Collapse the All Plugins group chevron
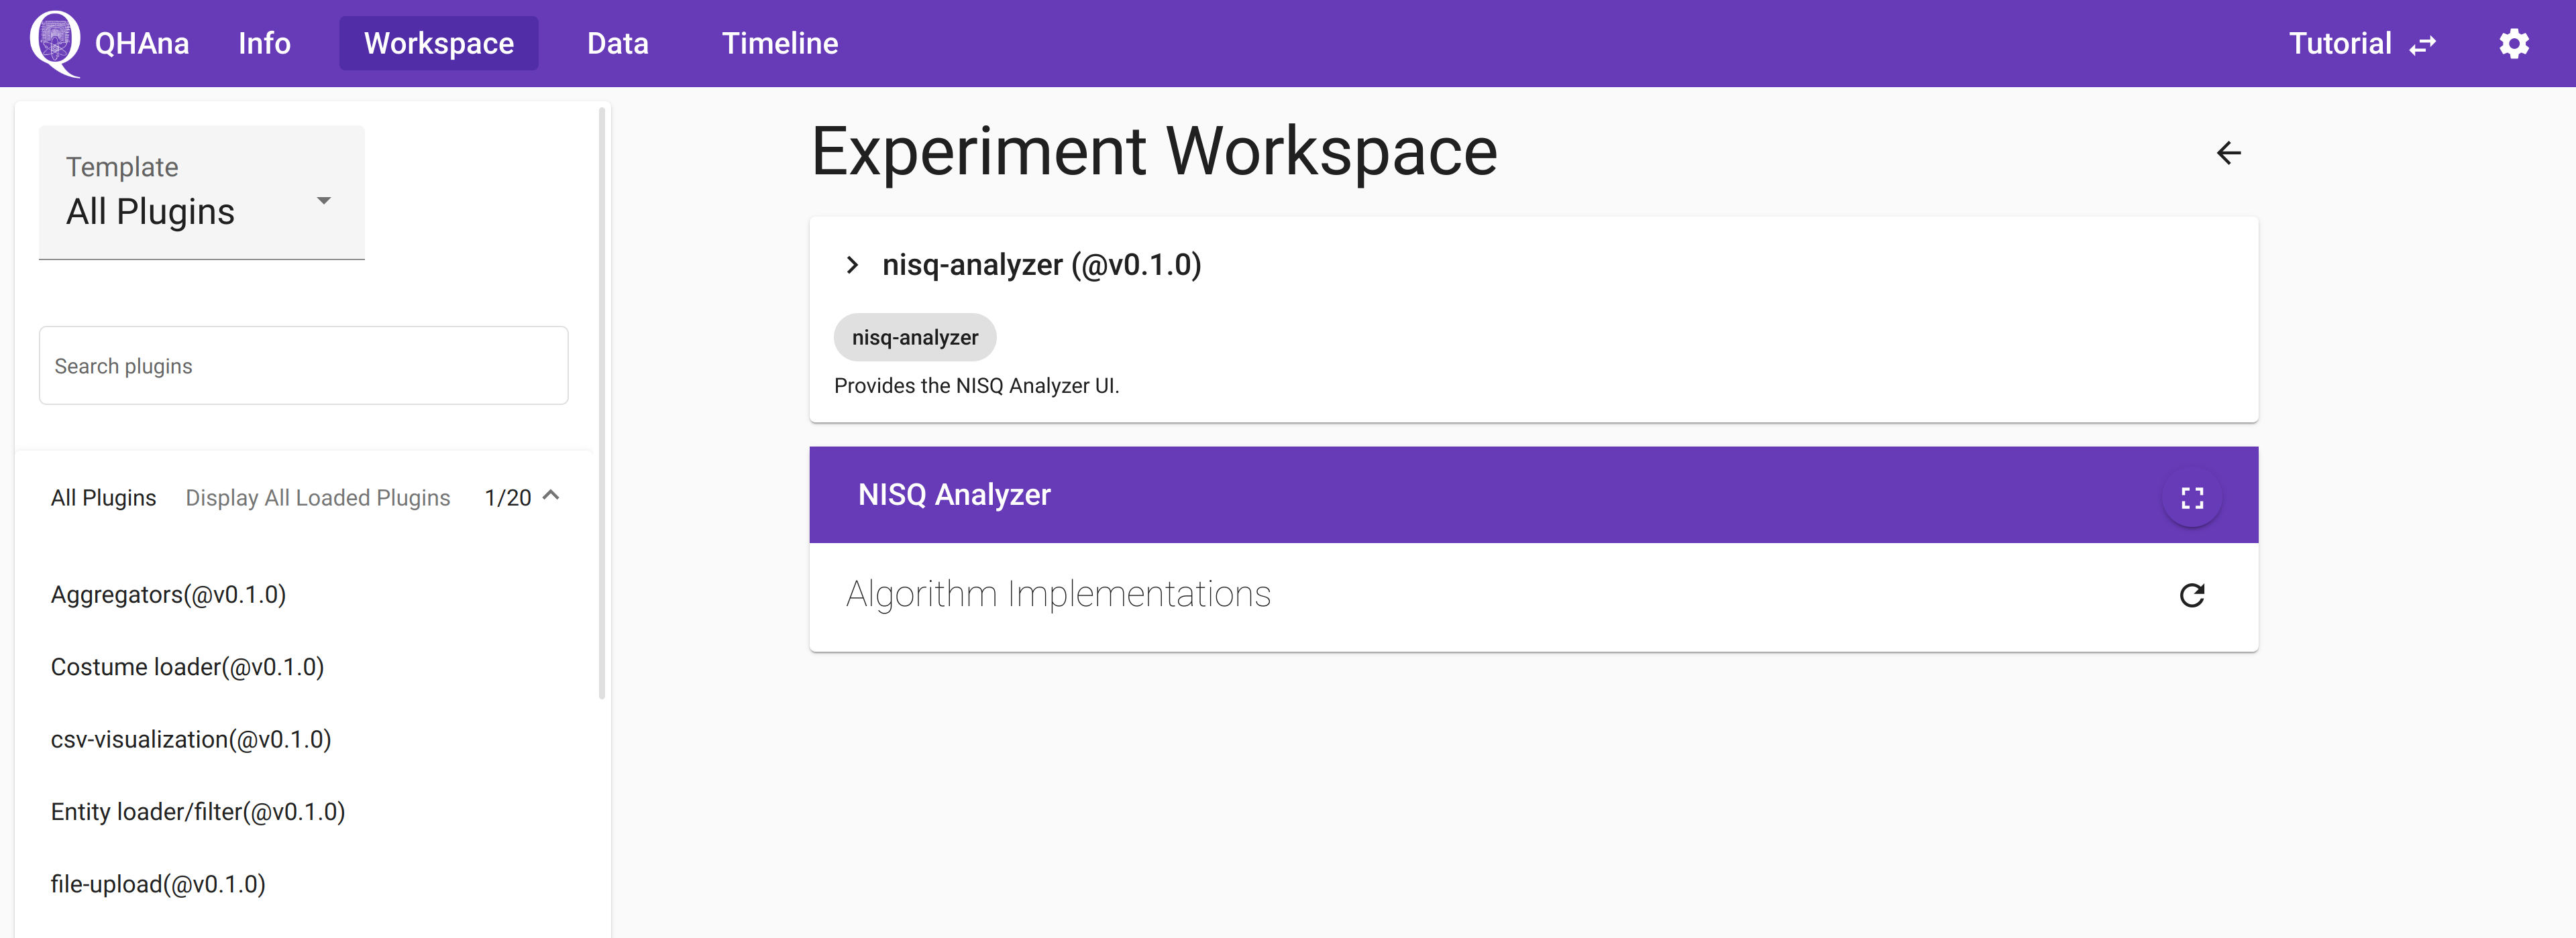Image resolution: width=2576 pixels, height=938 pixels. coord(551,496)
